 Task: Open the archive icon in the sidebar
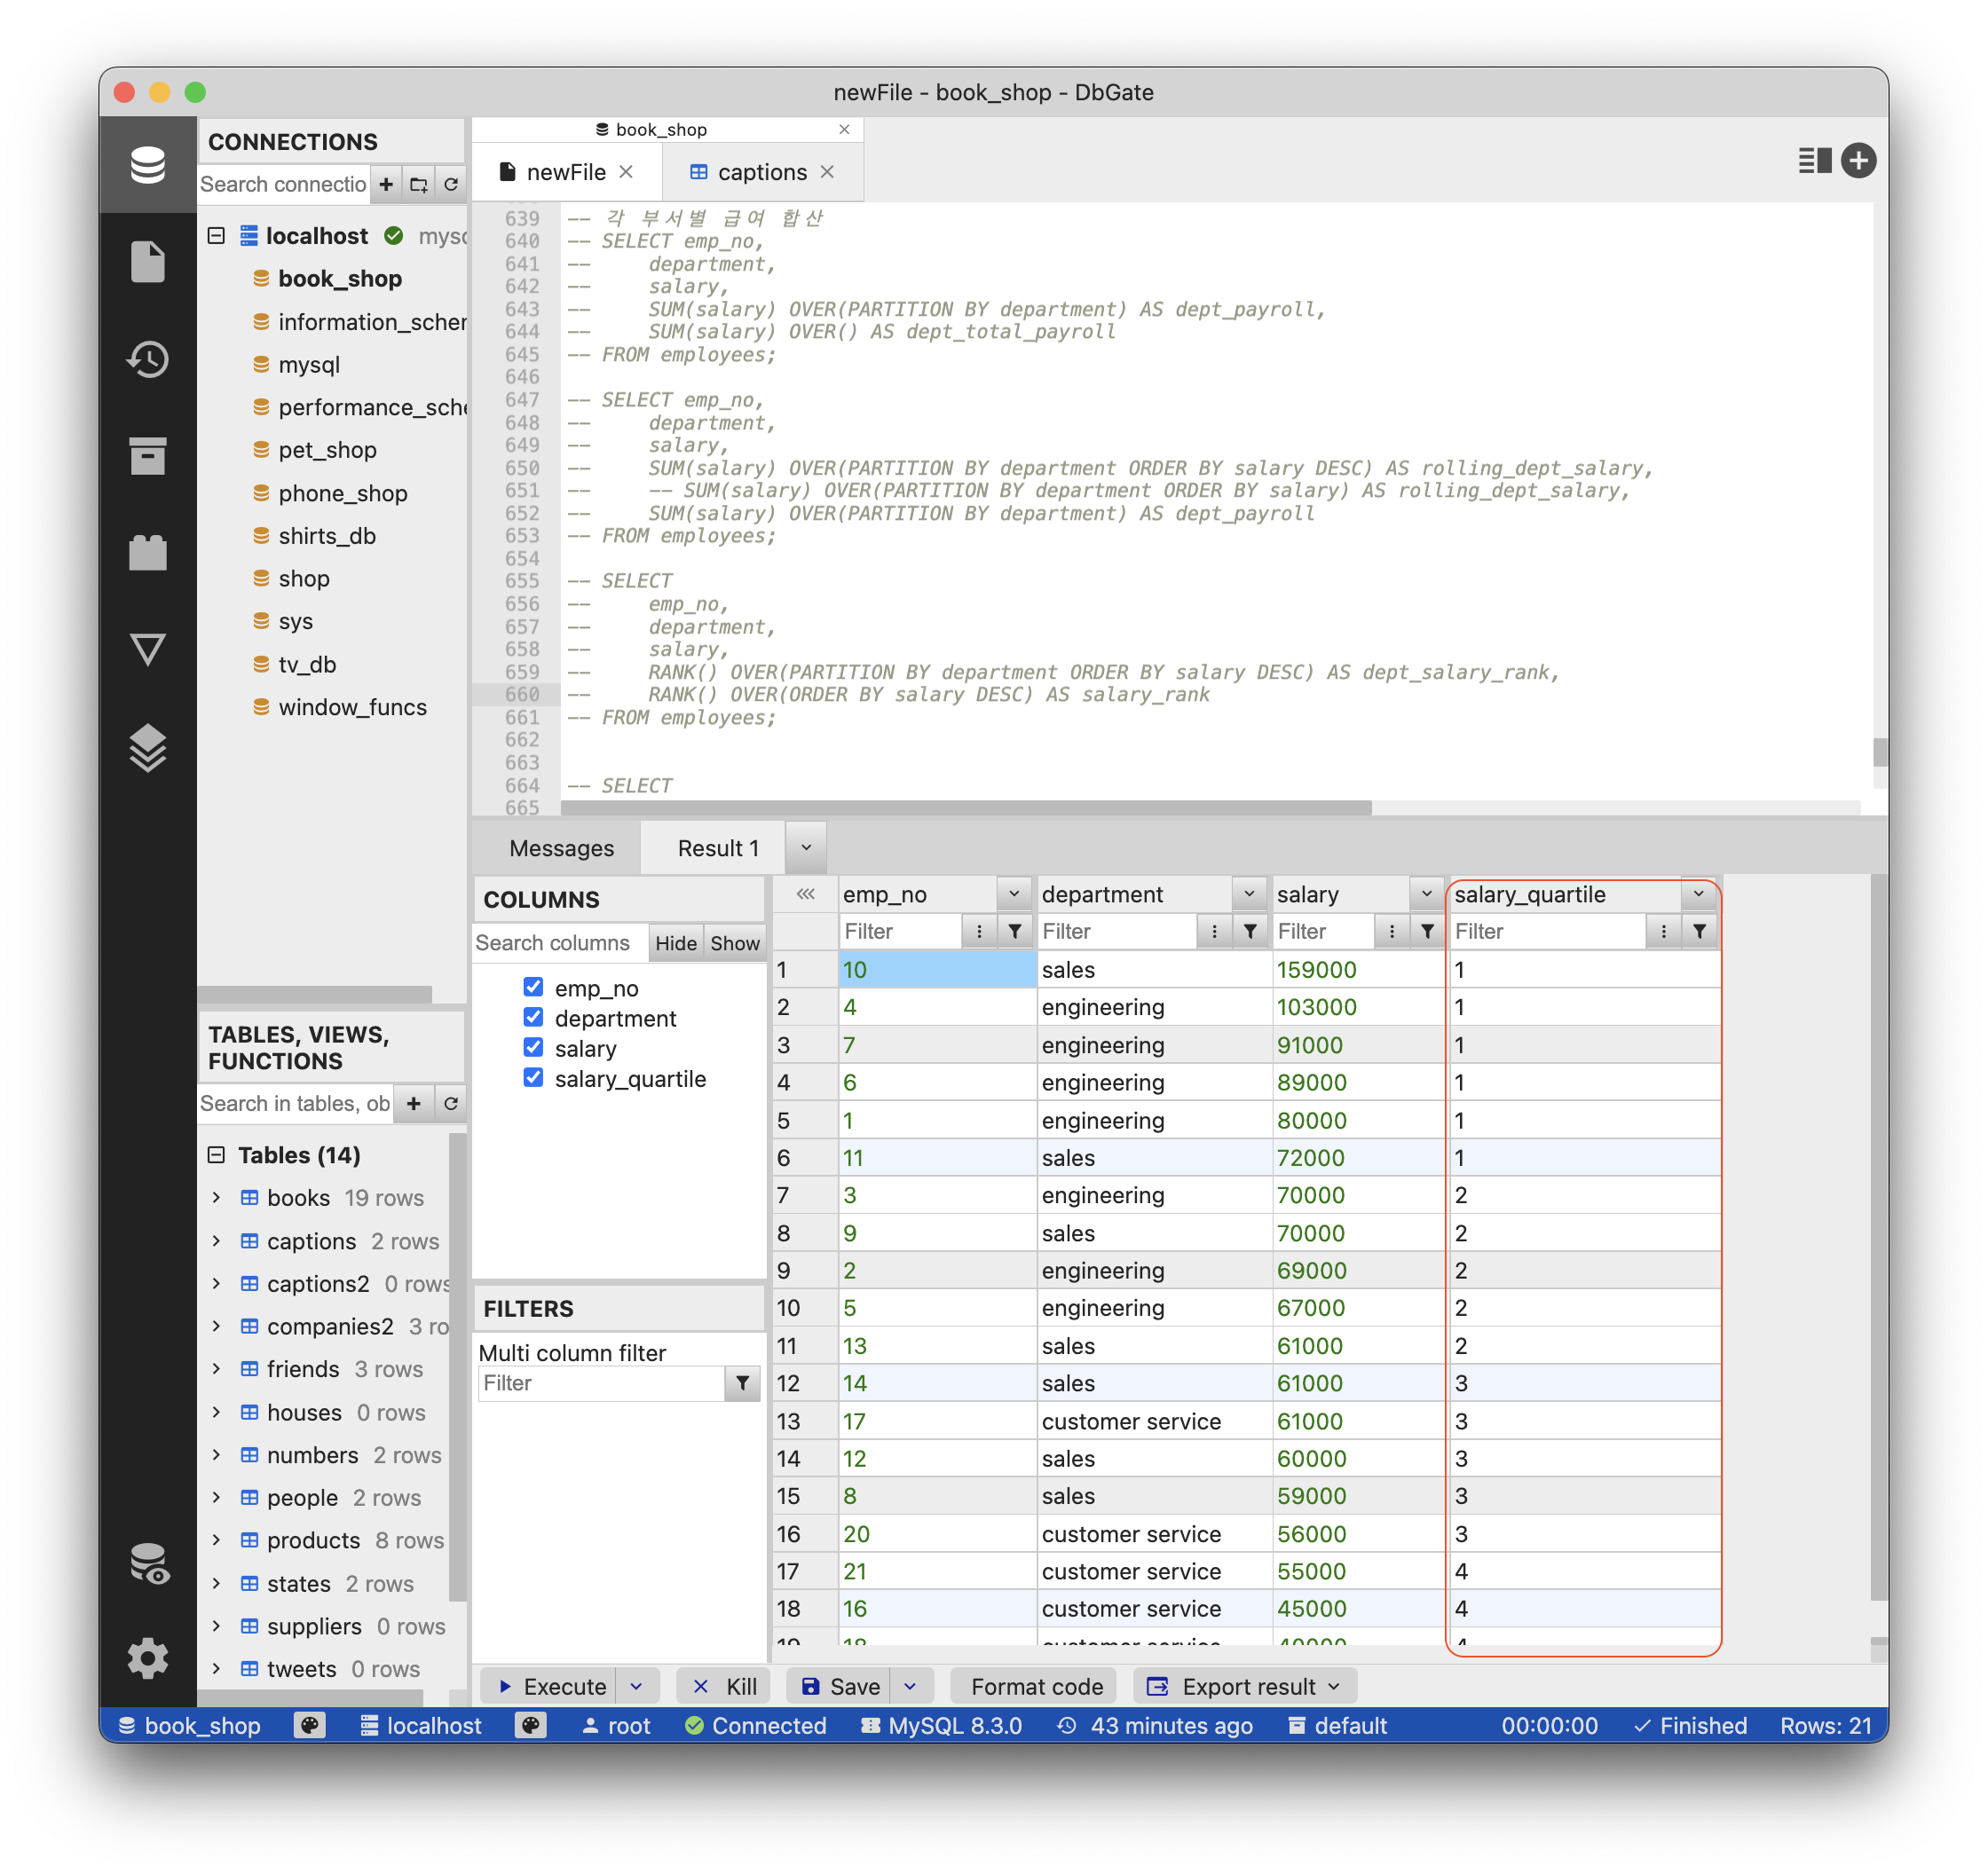pyautogui.click(x=147, y=455)
